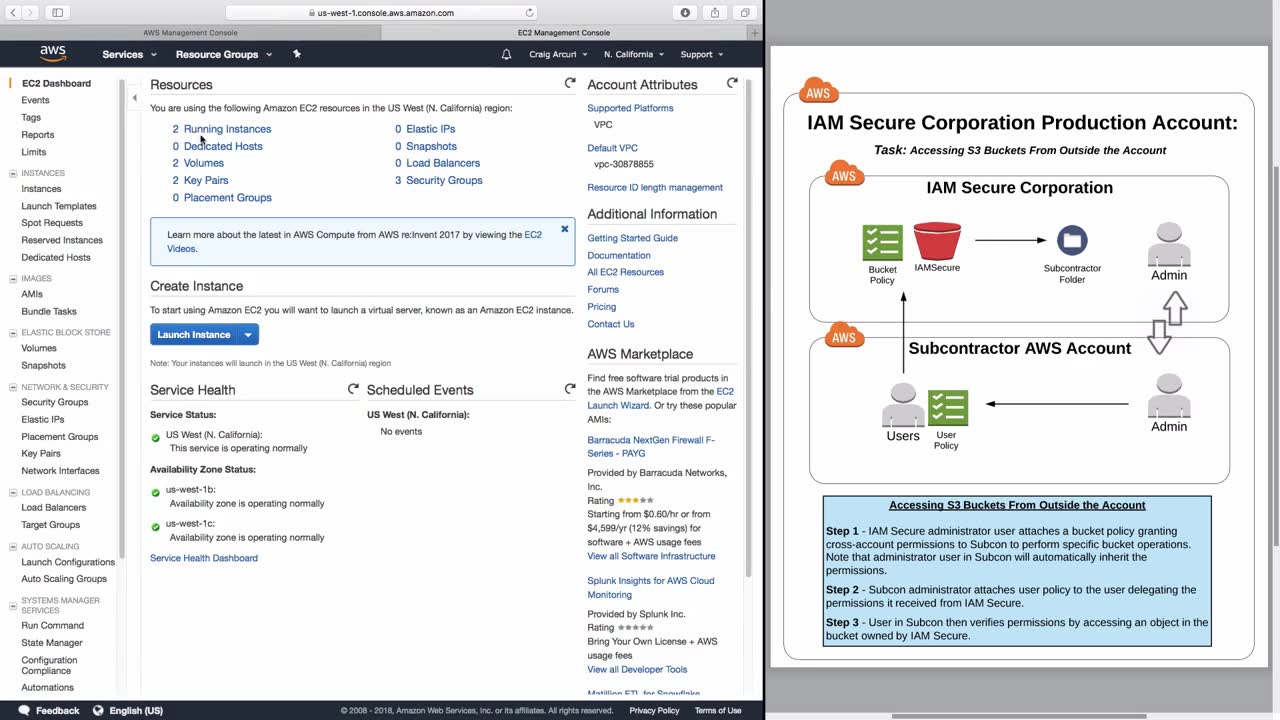Screen dimensions: 1280x720
Task: Collapse the INSTANCES sidebar section
Action: 13,173
